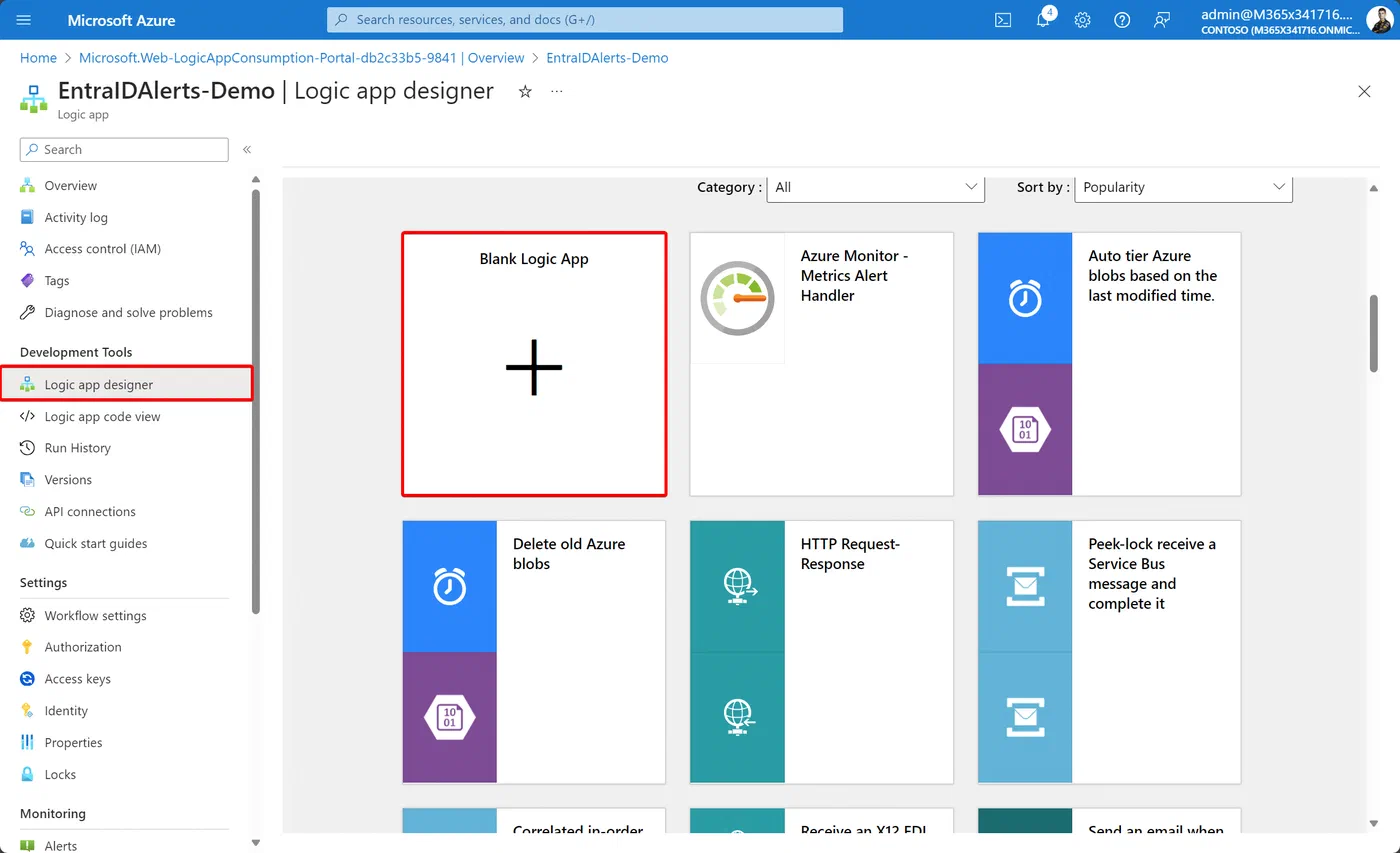1400x853 pixels.
Task: Collapse the left sidebar with double chevron
Action: 247,150
